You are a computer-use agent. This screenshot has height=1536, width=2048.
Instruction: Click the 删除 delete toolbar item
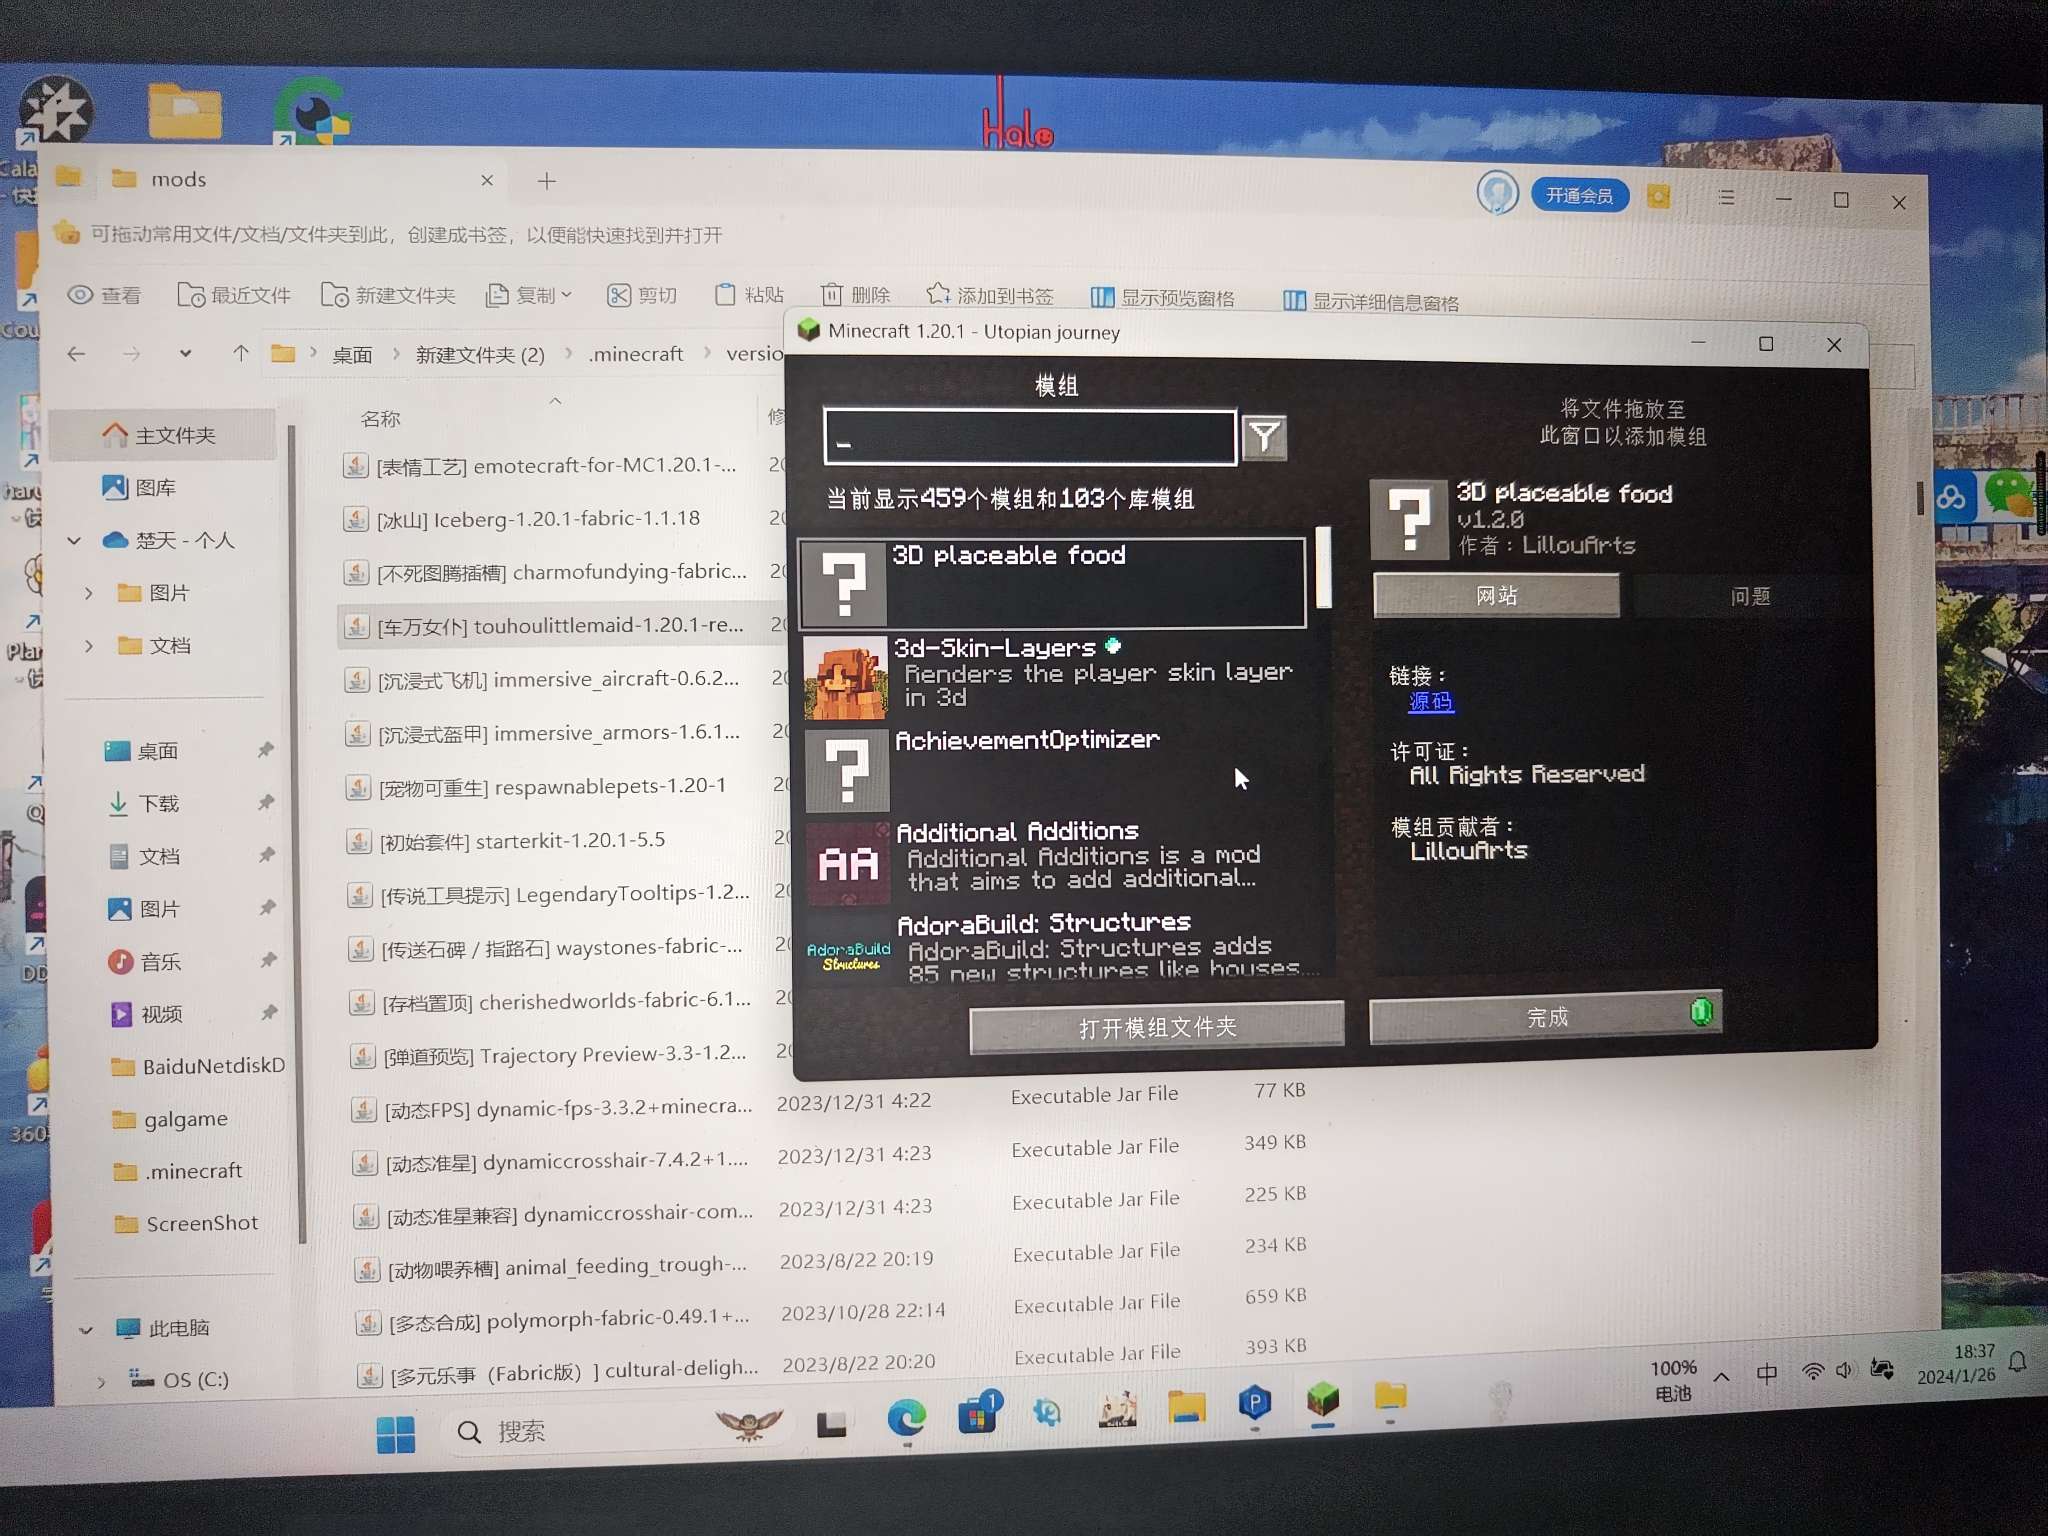[856, 294]
